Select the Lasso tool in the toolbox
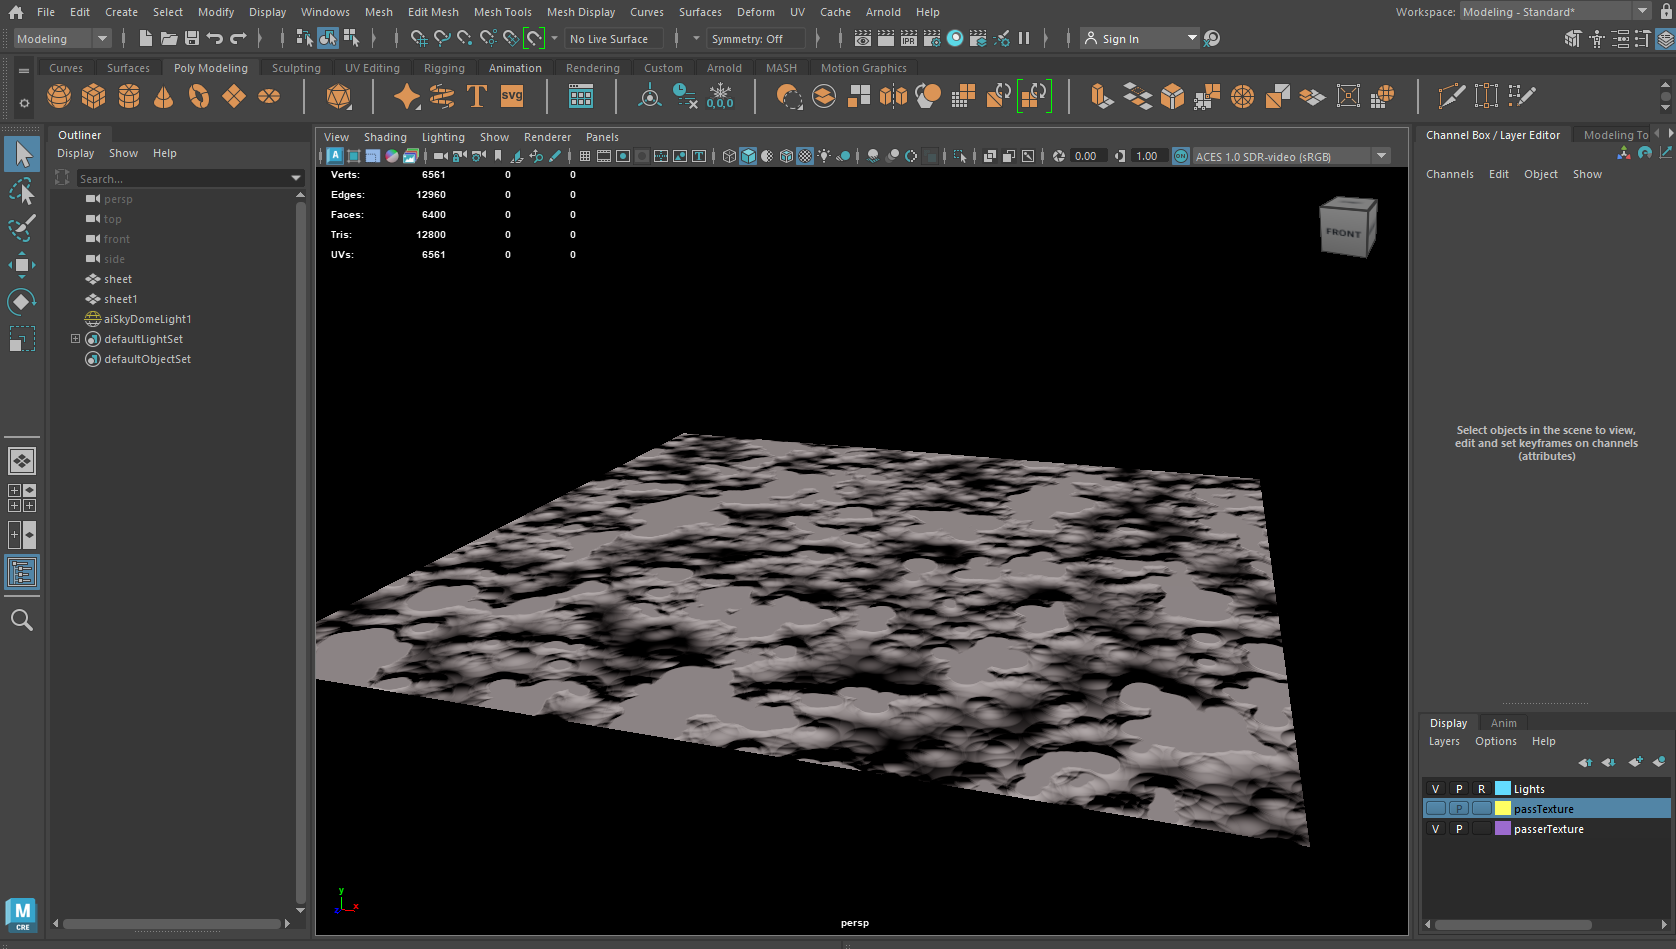The width and height of the screenshot is (1676, 949). point(22,191)
